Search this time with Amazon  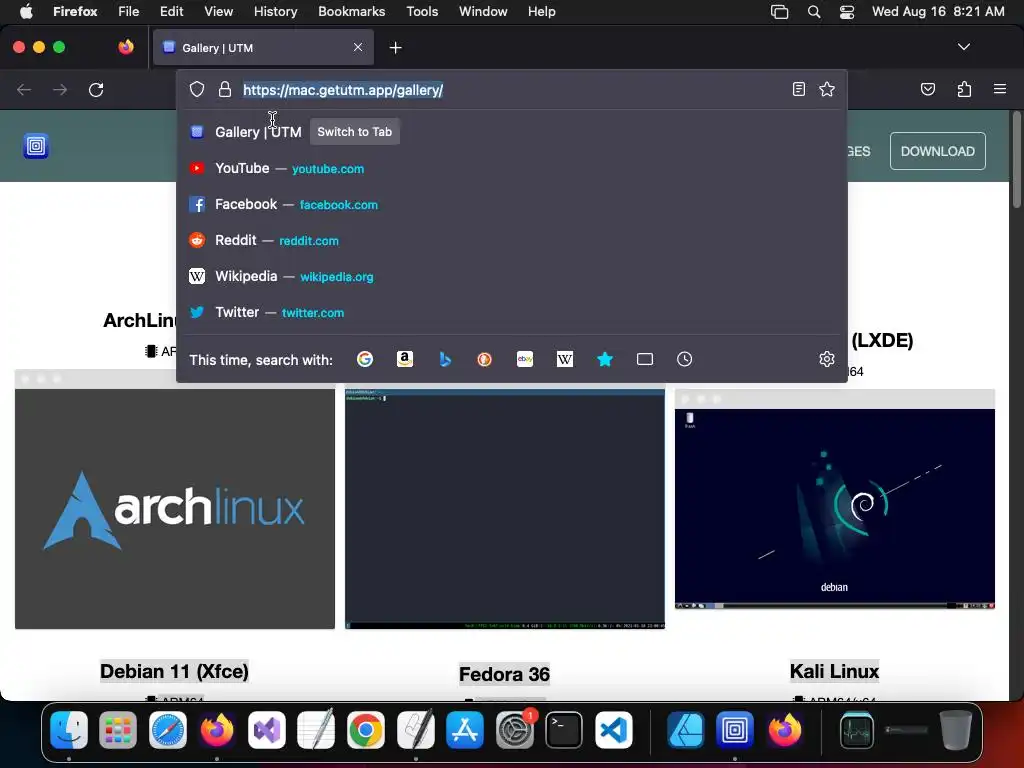tap(405, 359)
